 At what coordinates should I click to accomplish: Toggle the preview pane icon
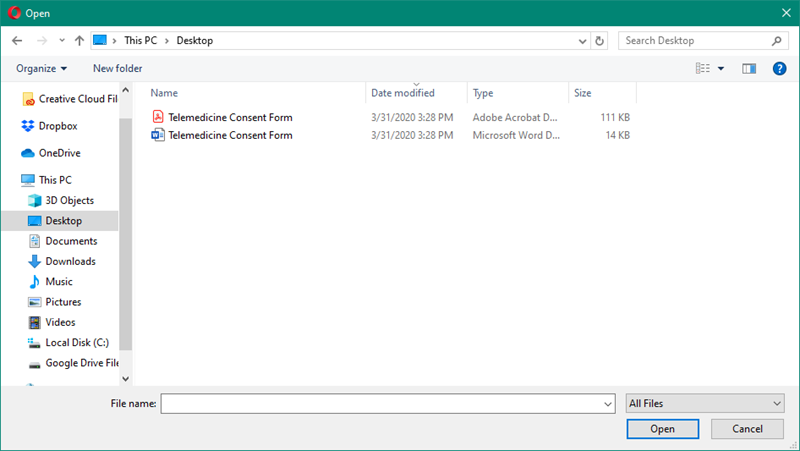(749, 68)
